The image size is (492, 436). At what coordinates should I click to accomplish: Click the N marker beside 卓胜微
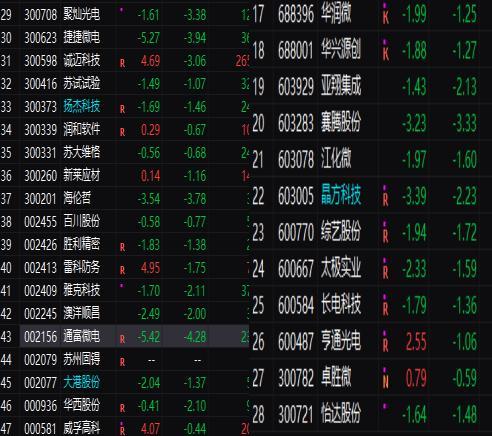(386, 382)
